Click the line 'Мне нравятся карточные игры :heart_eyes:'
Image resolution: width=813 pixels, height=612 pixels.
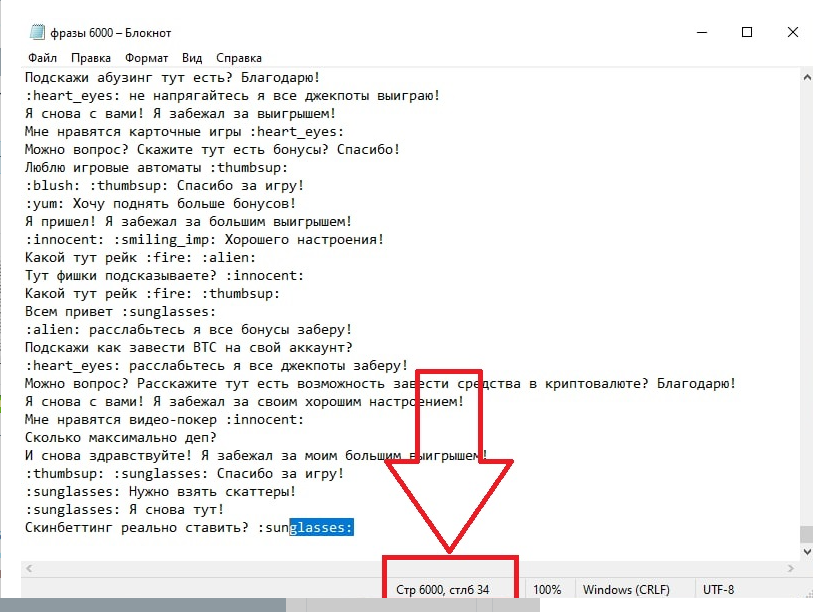[x=185, y=132]
